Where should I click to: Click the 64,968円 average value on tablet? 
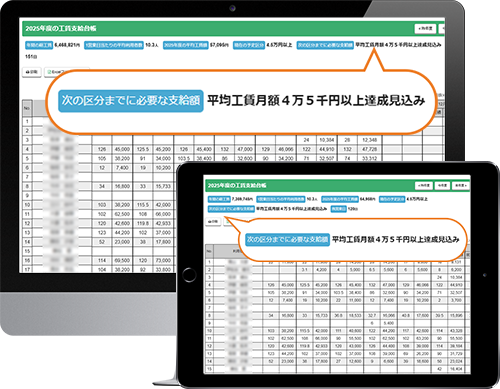[x=368, y=199]
